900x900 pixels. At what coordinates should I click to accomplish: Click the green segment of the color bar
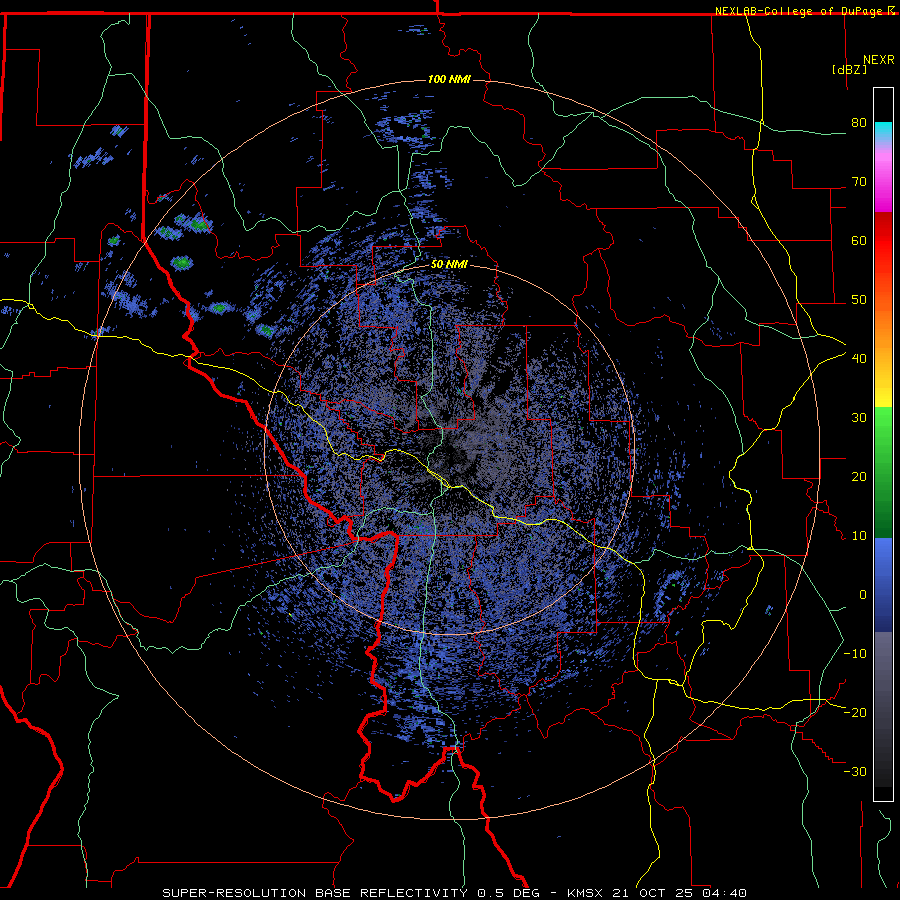click(x=883, y=472)
